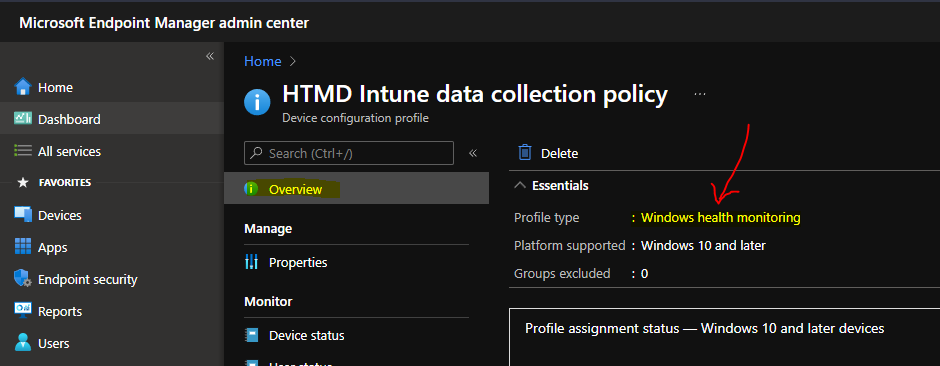Click the Windows health monitoring value
The height and width of the screenshot is (366, 940).
tap(721, 217)
